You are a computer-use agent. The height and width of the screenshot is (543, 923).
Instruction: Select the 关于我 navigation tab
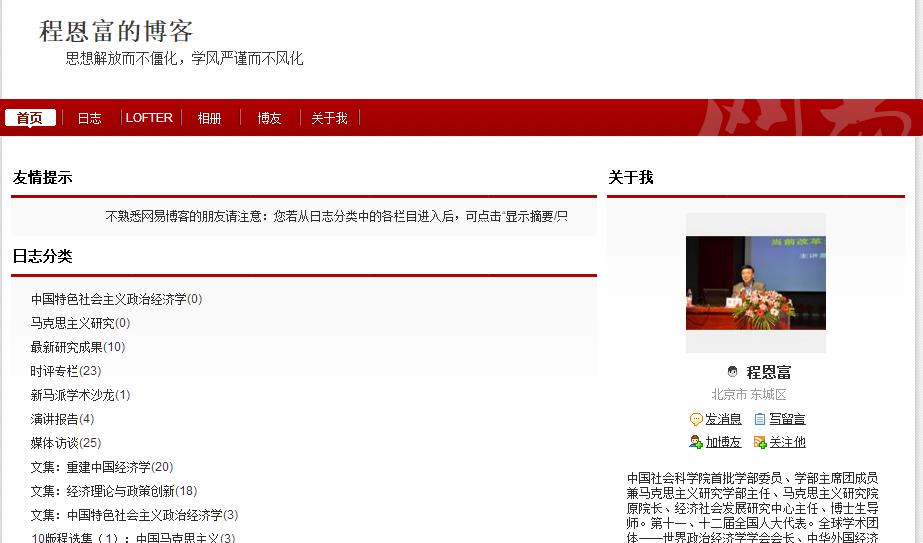329,118
